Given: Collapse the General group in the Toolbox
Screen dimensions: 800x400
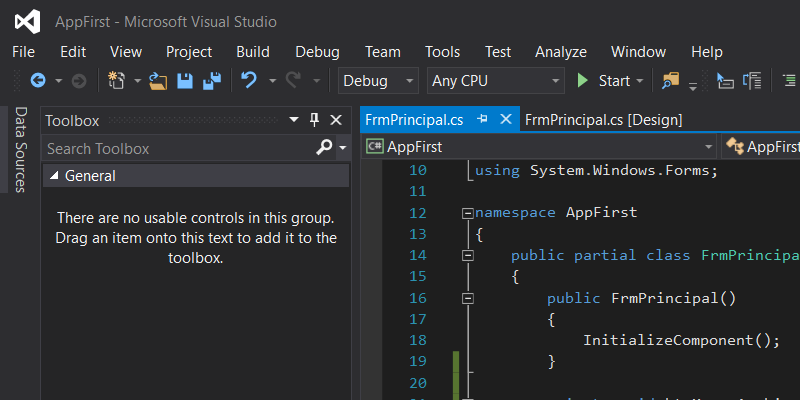Looking at the screenshot, I should [x=53, y=176].
